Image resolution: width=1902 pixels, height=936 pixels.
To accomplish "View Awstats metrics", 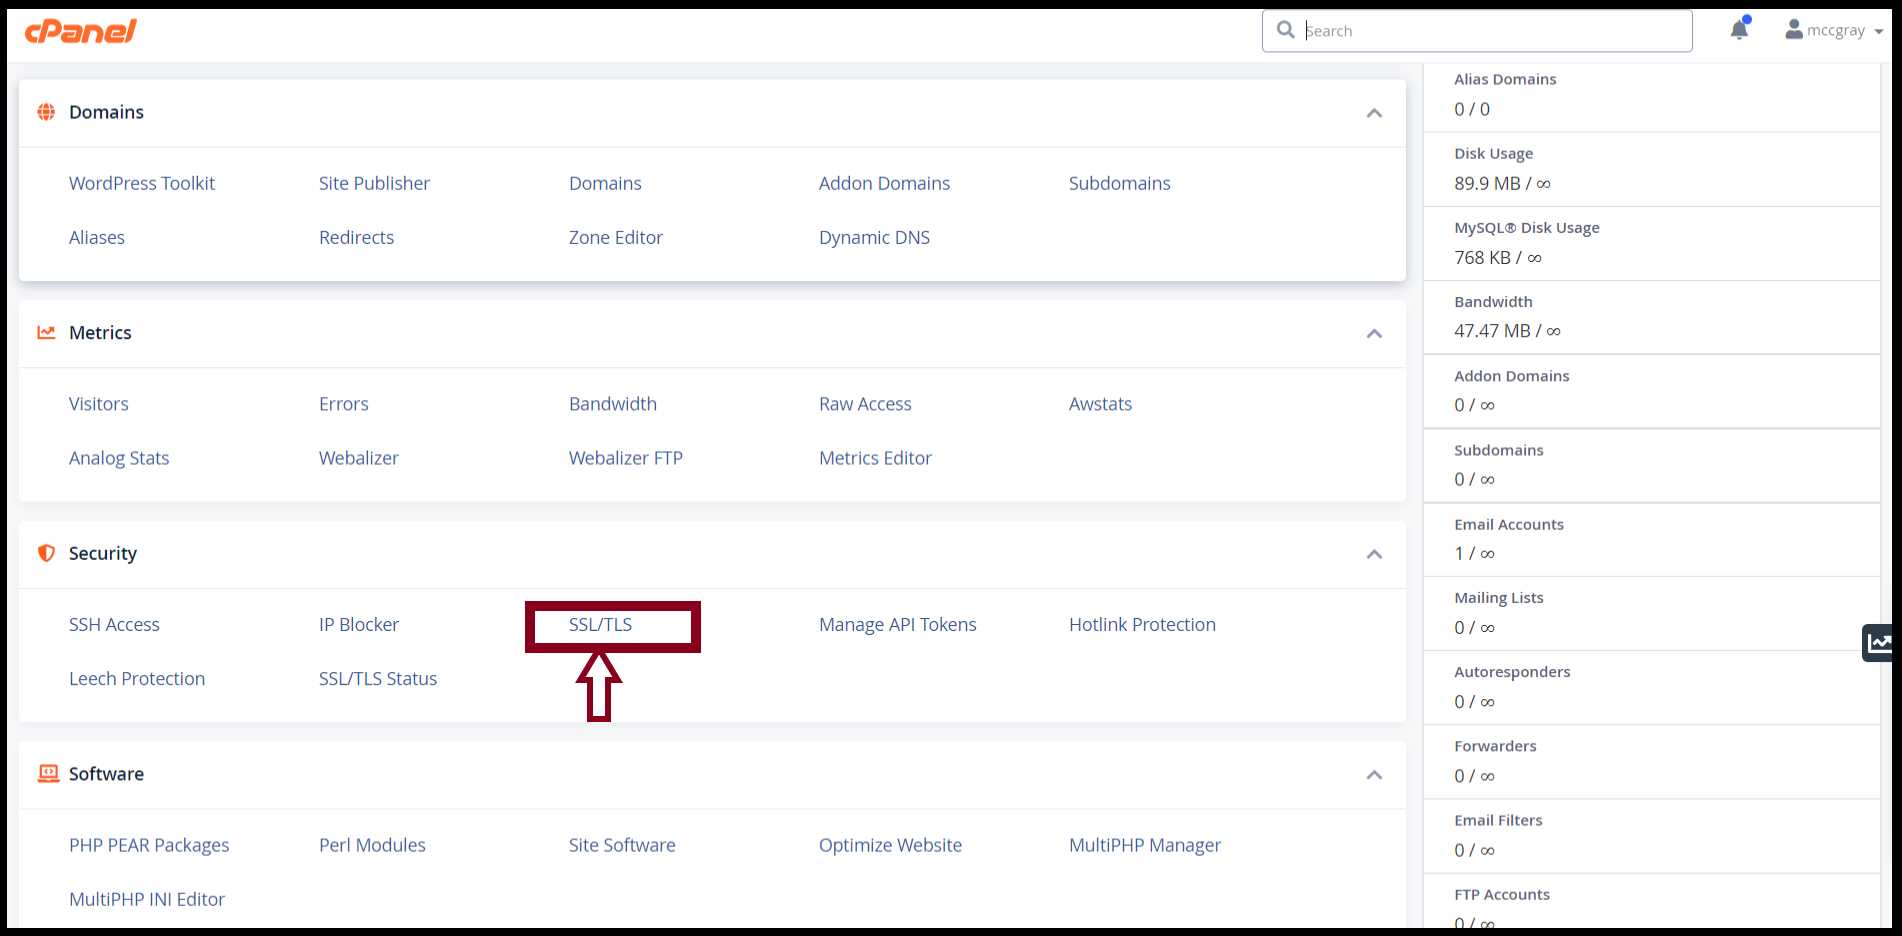I will click(x=1100, y=403).
